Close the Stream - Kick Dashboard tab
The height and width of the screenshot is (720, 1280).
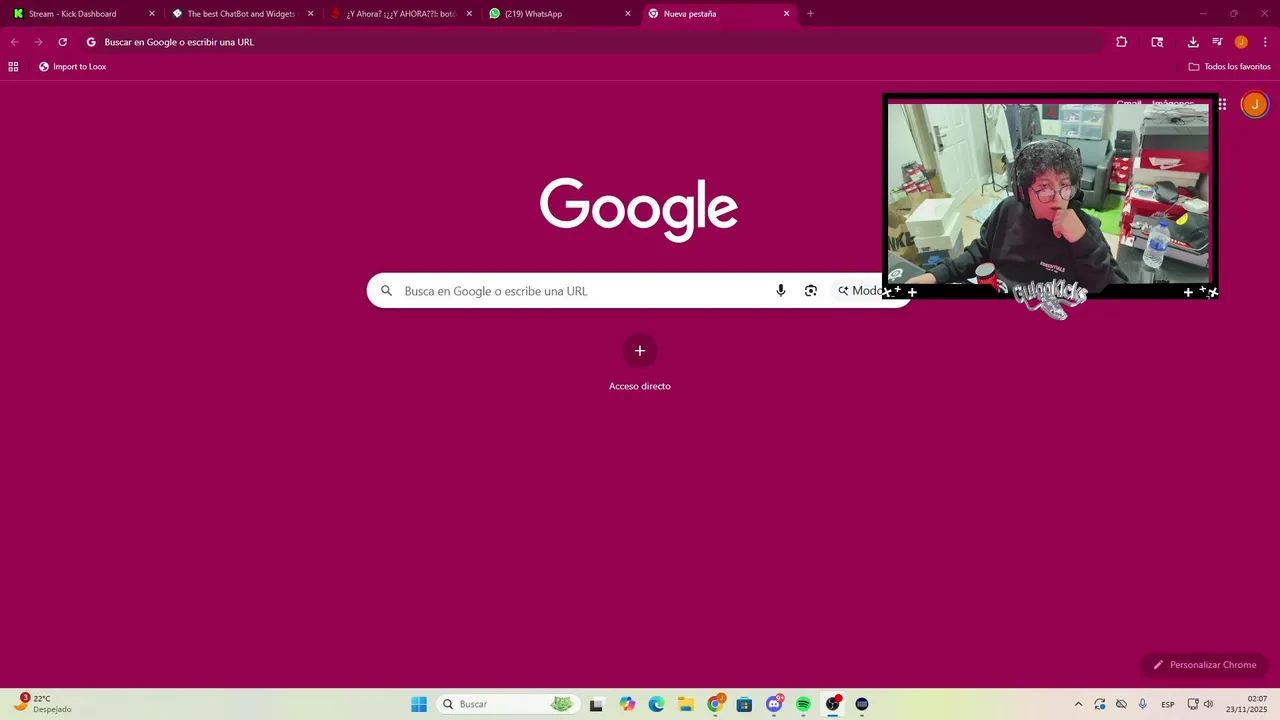152,14
